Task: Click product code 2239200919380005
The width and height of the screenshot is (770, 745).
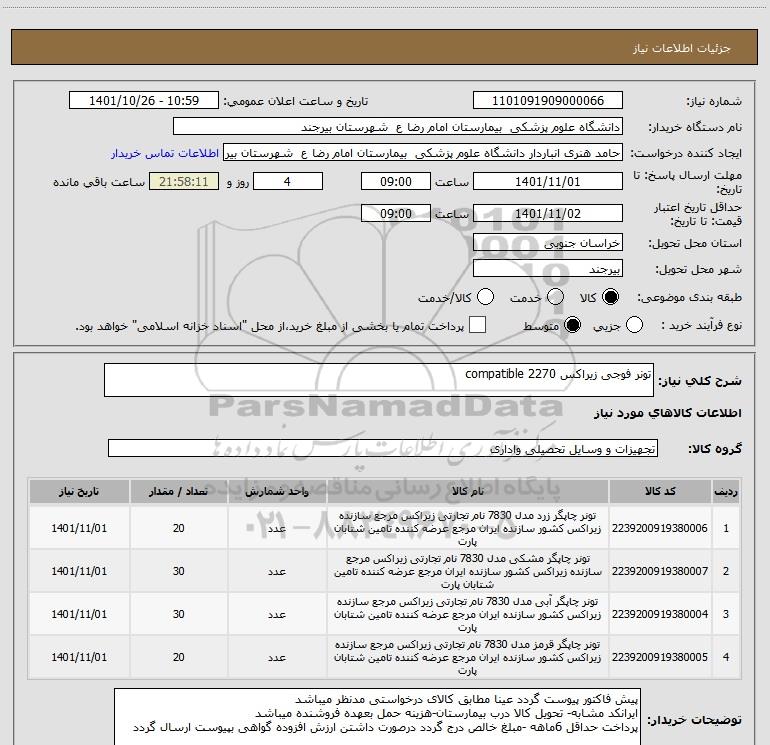Action: tap(660, 657)
